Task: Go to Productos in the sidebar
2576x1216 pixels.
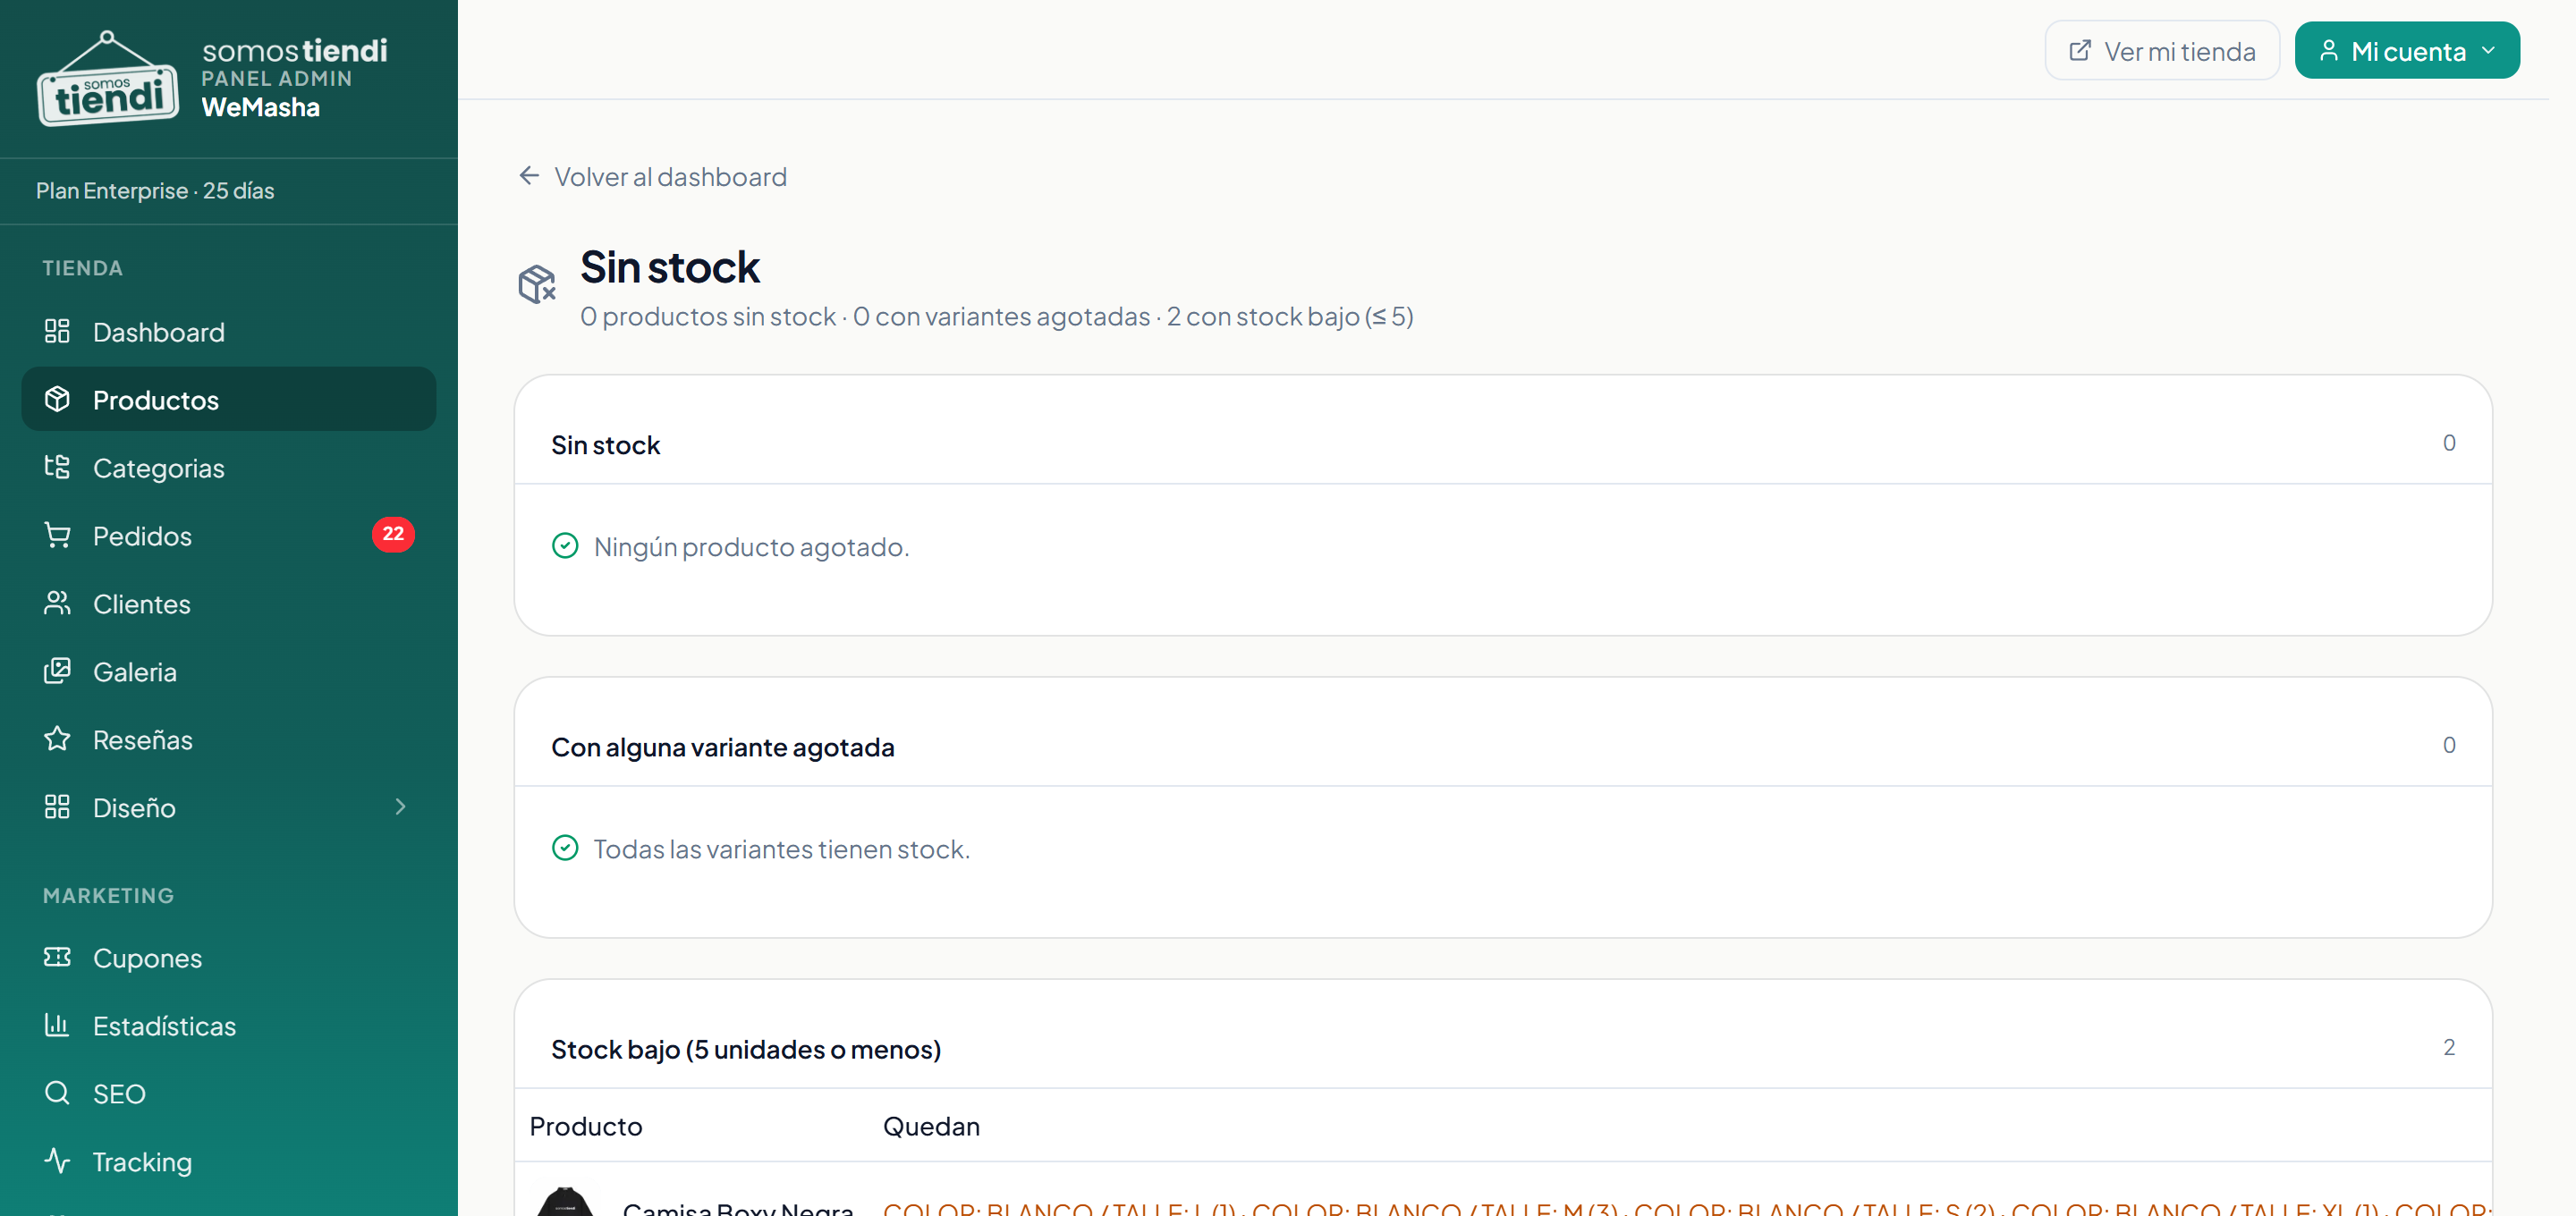Action: [x=229, y=399]
